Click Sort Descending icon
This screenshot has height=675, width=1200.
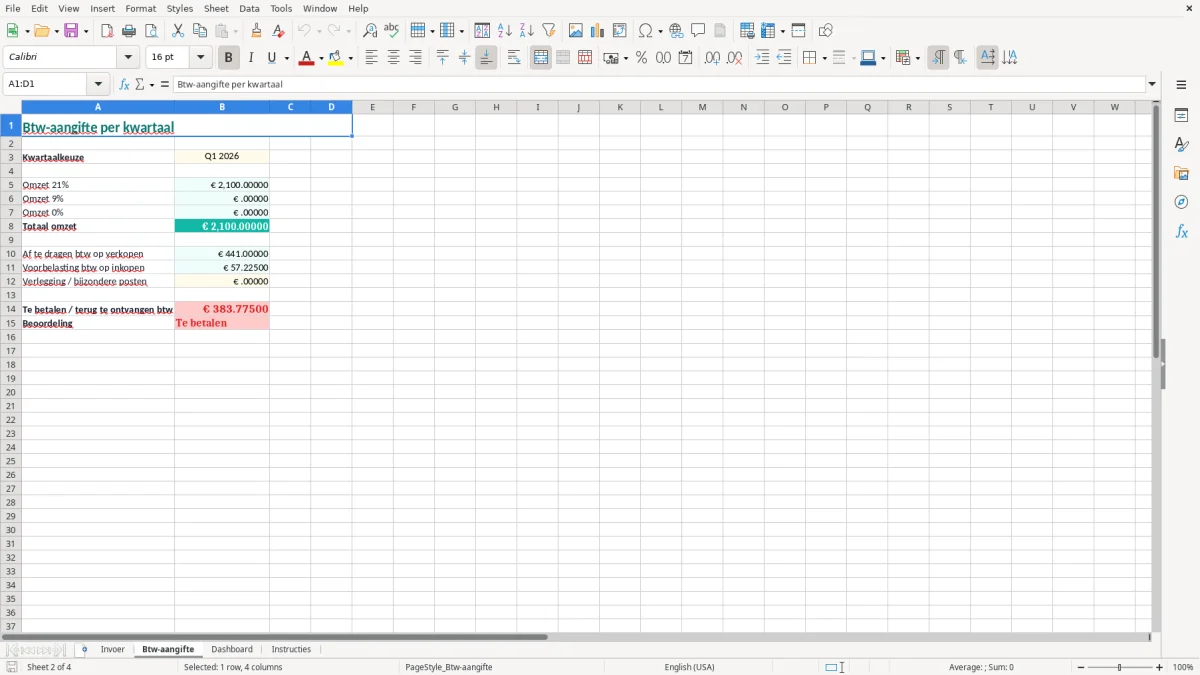tap(527, 31)
